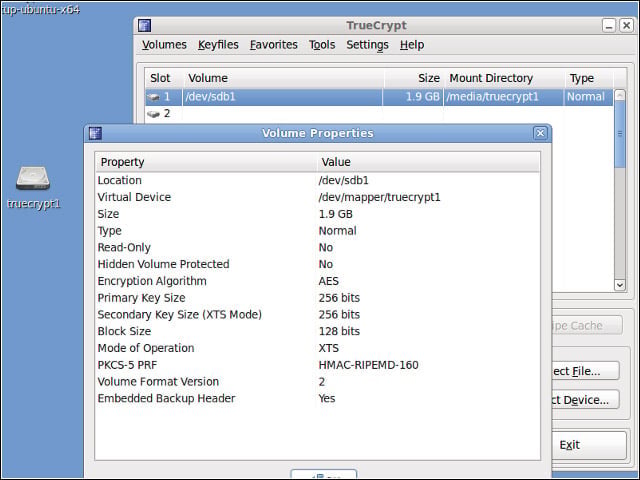Select the Read-Only property row
The image size is (640, 480).
[x=318, y=247]
